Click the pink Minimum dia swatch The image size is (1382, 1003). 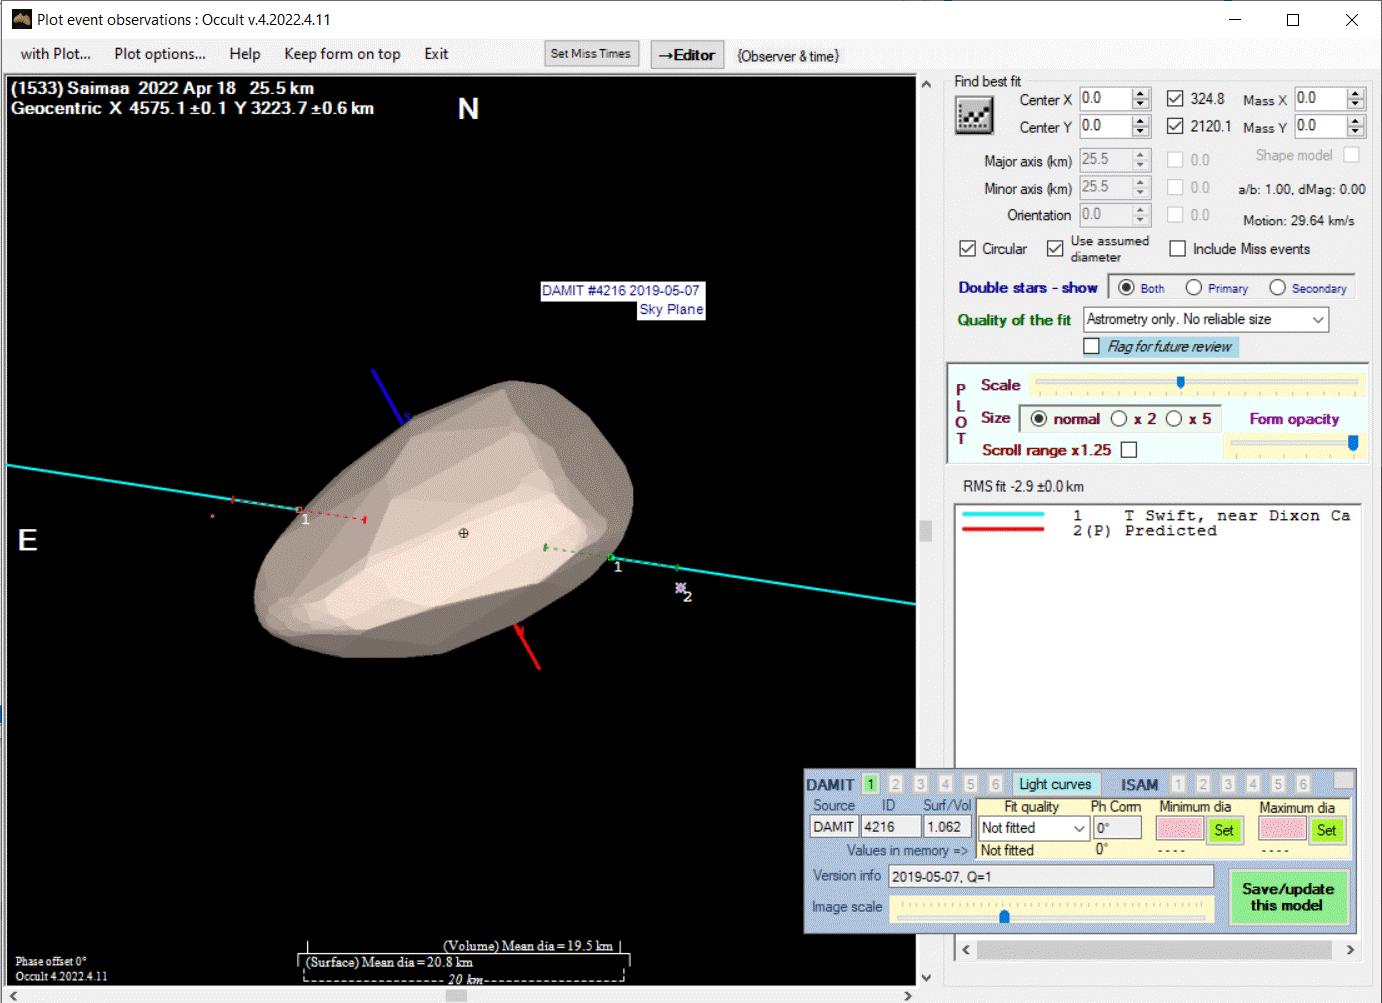1179,829
